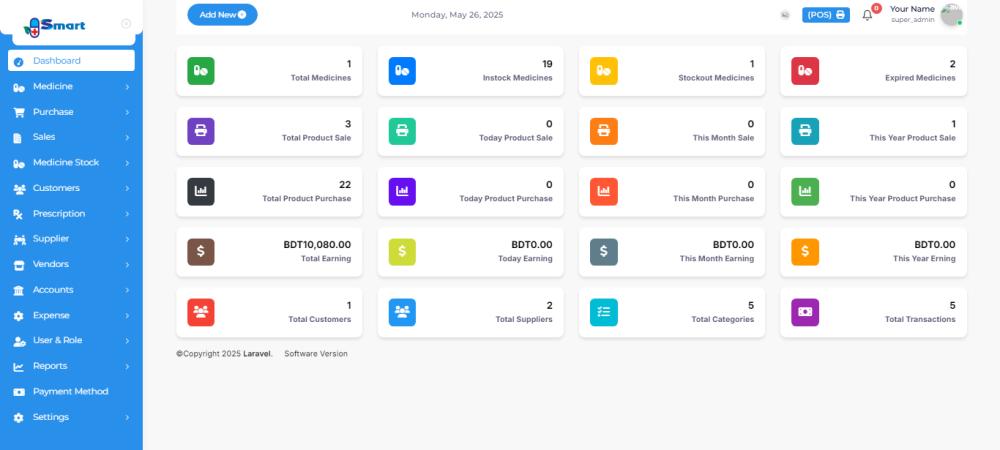Expand the Supplier menu chevron

click(127, 239)
